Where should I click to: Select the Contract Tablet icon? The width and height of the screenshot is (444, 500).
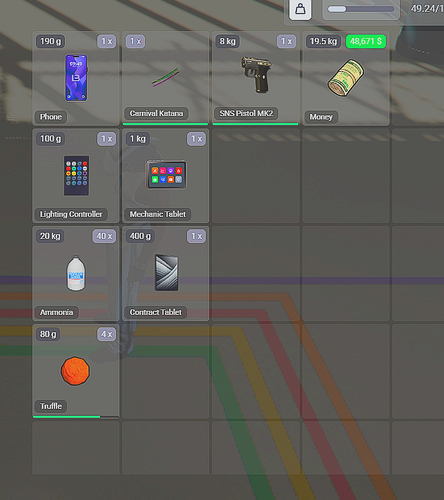tap(167, 273)
